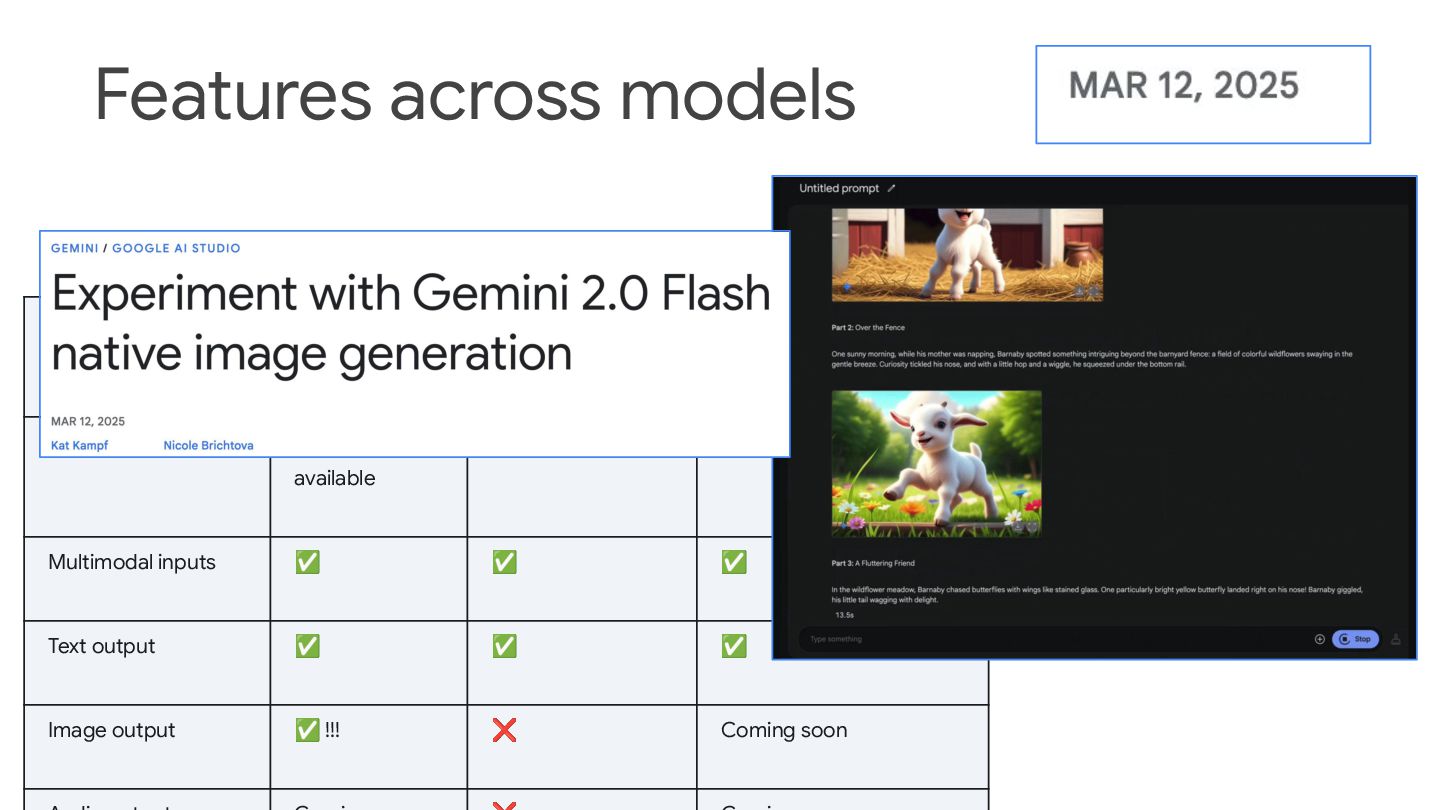Click the goat in barnyard generated image

pyautogui.click(x=967, y=255)
